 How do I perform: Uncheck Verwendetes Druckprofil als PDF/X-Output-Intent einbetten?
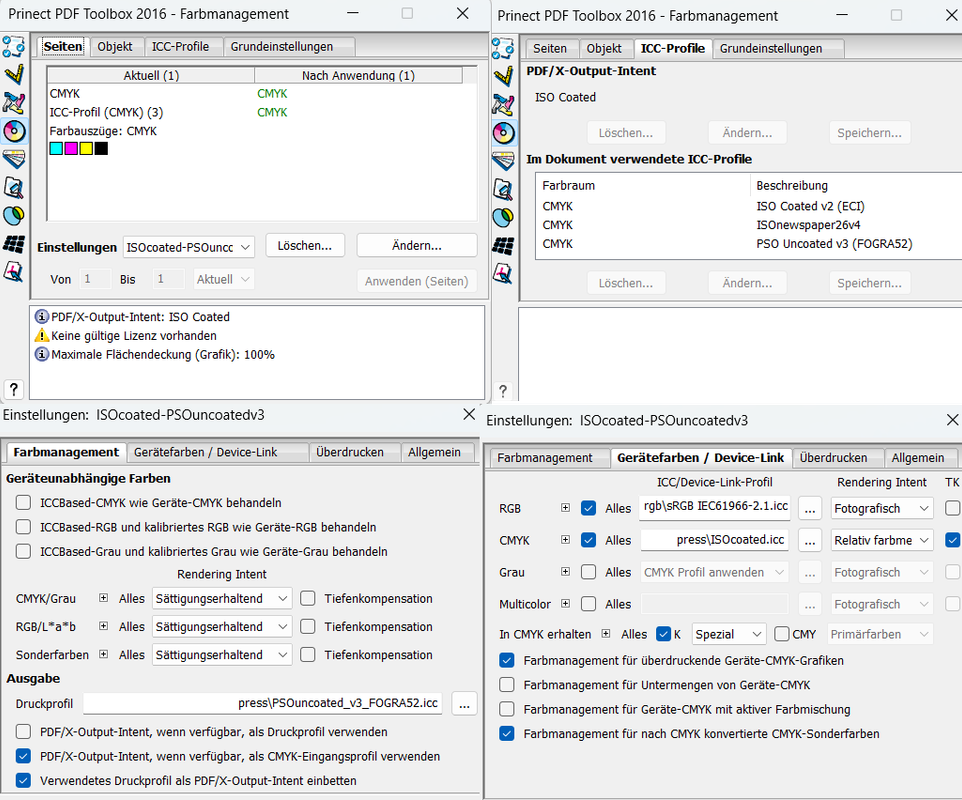click(x=23, y=780)
